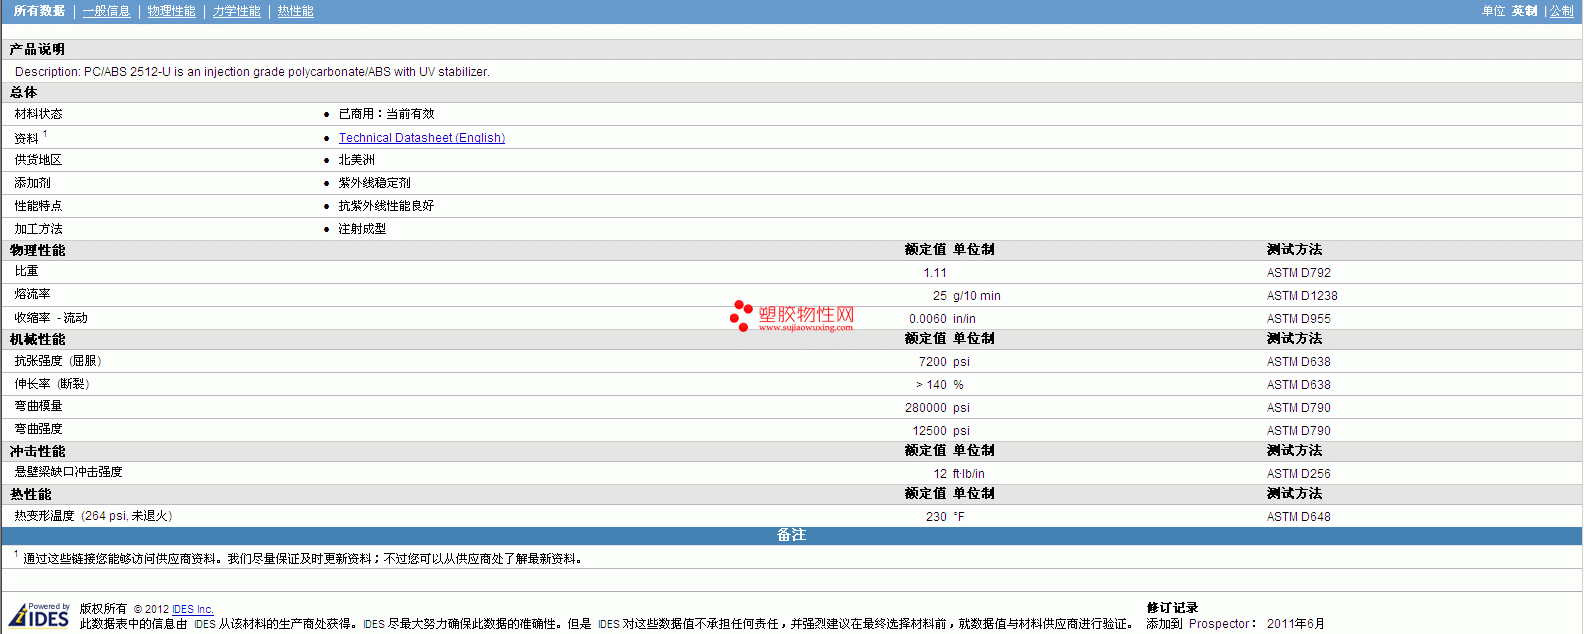Click the 产品说明 section header

point(37,49)
